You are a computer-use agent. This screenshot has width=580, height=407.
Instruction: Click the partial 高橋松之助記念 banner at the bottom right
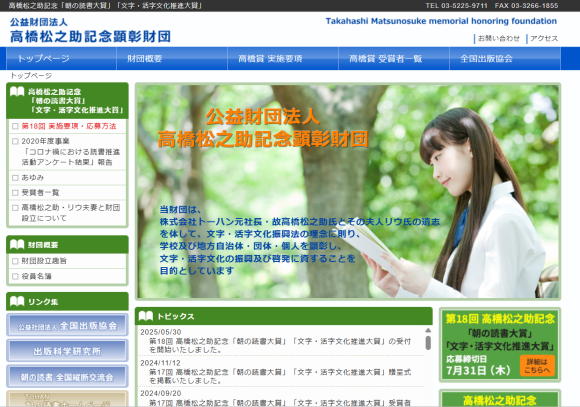tap(500, 398)
